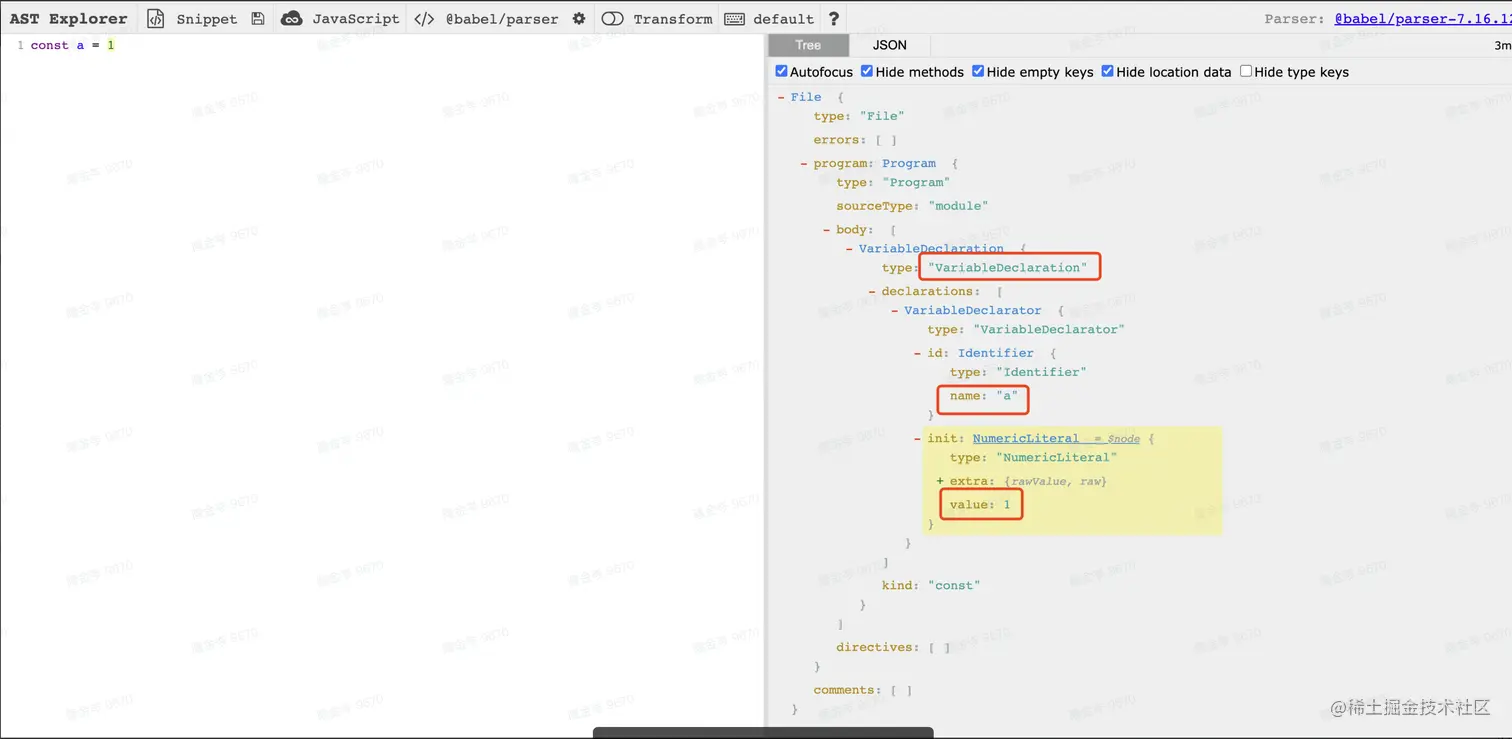Open the JavaScript language menu
This screenshot has width=1512, height=739.
pos(355,18)
